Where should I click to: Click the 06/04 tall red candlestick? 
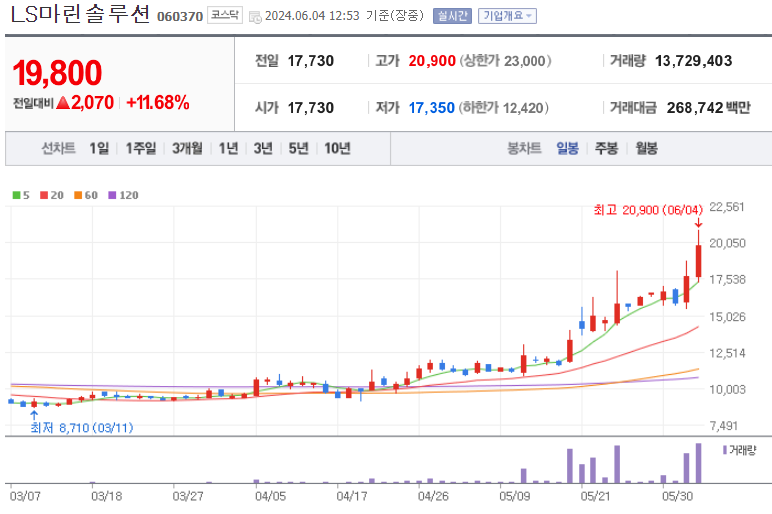click(698, 261)
